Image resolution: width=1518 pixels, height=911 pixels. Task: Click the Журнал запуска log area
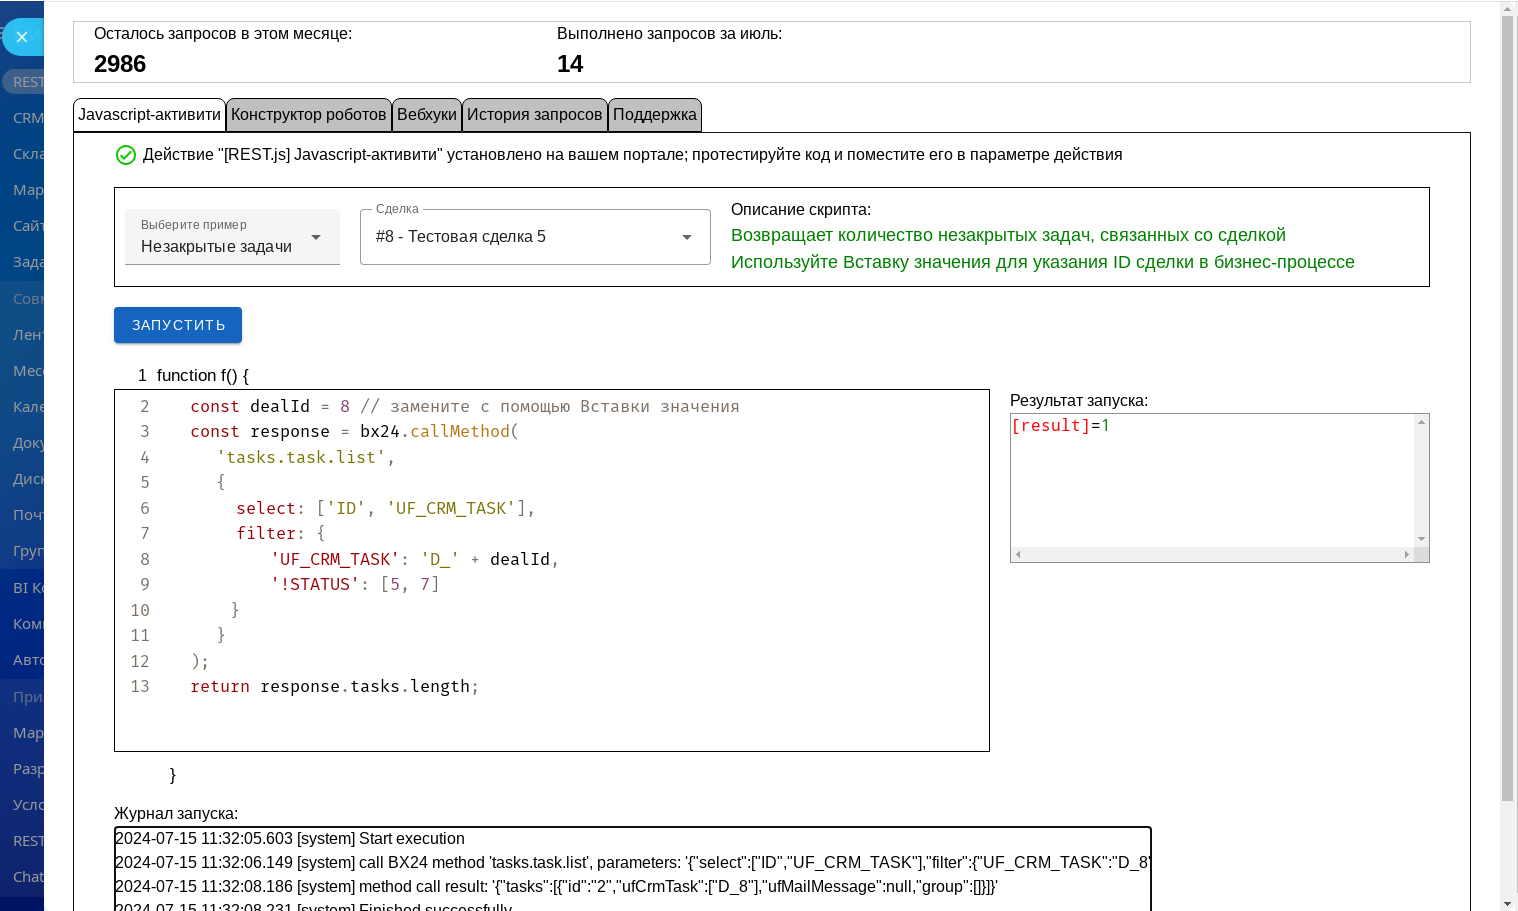pos(632,868)
